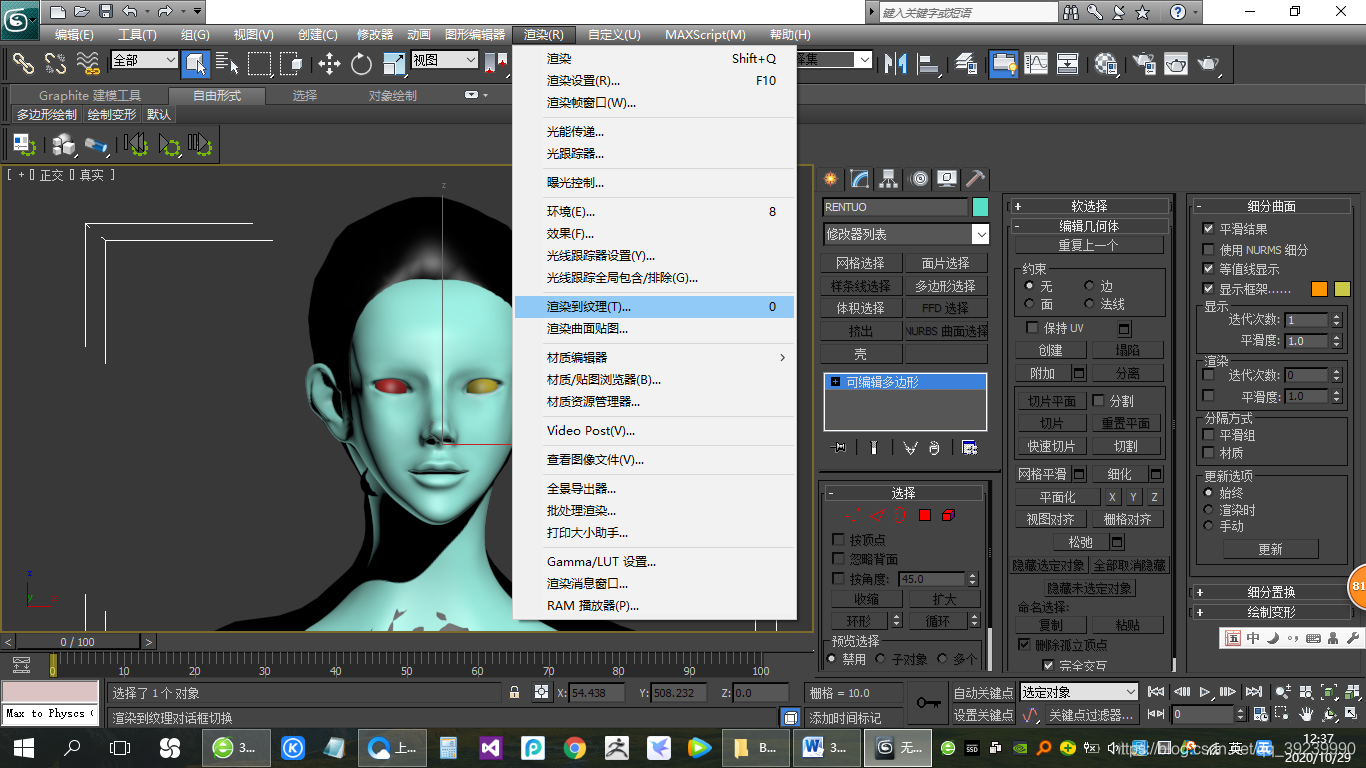The image size is (1366, 768).
Task: Click the Unlink Selection icon
Action: [56, 64]
